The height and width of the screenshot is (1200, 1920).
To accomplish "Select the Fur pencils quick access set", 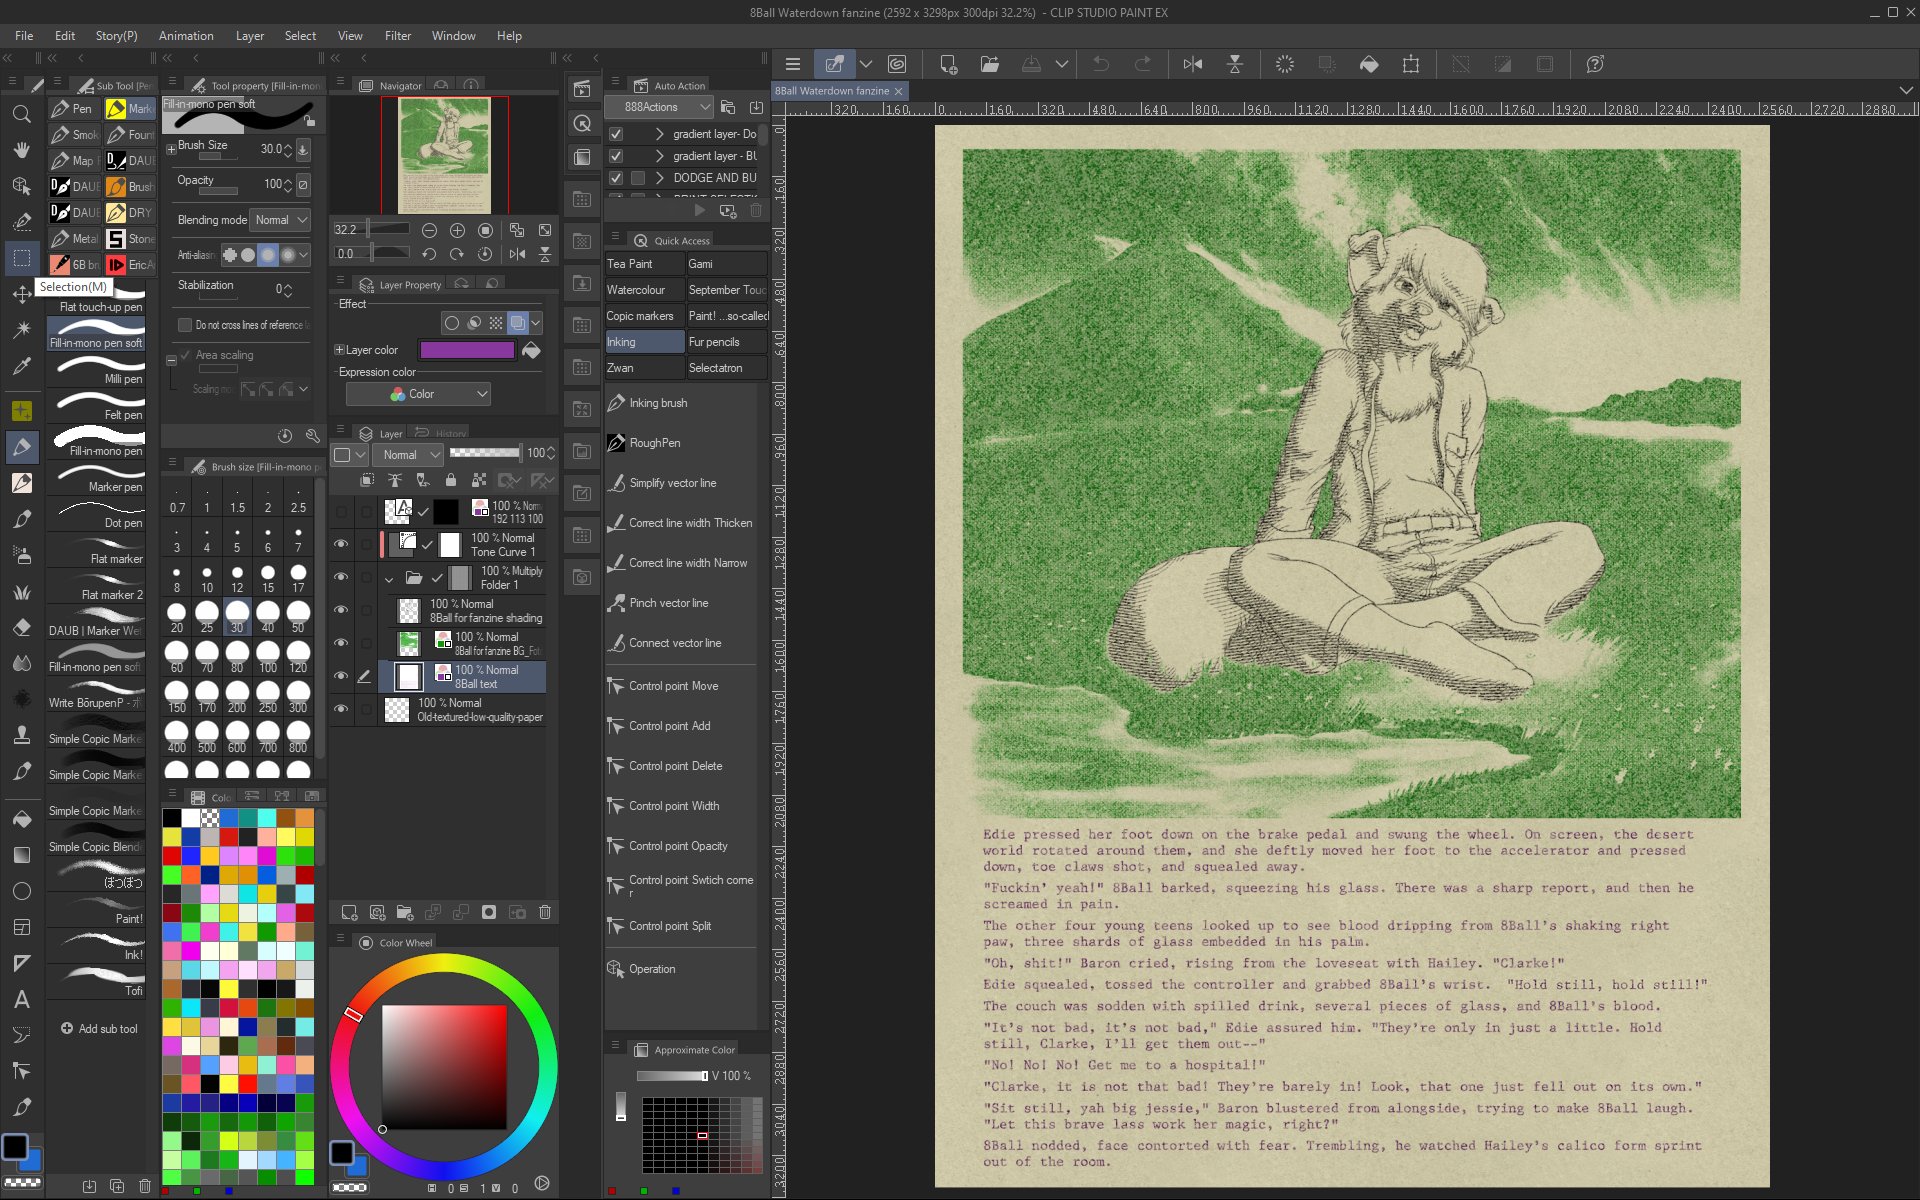I will [727, 342].
